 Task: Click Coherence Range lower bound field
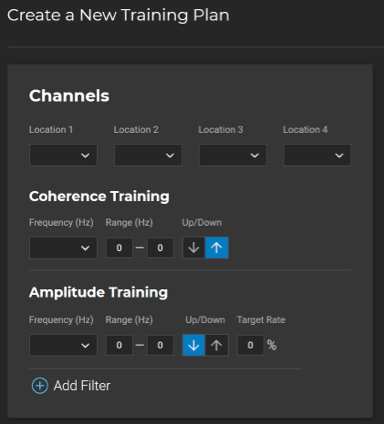[119, 248]
